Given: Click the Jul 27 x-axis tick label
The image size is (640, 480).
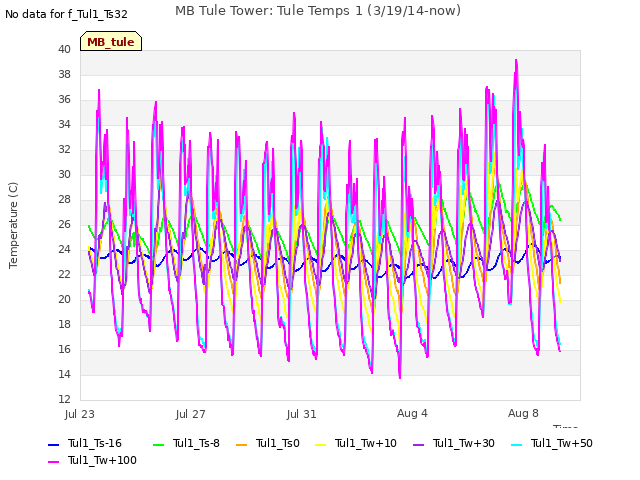Looking at the screenshot, I should [191, 414].
